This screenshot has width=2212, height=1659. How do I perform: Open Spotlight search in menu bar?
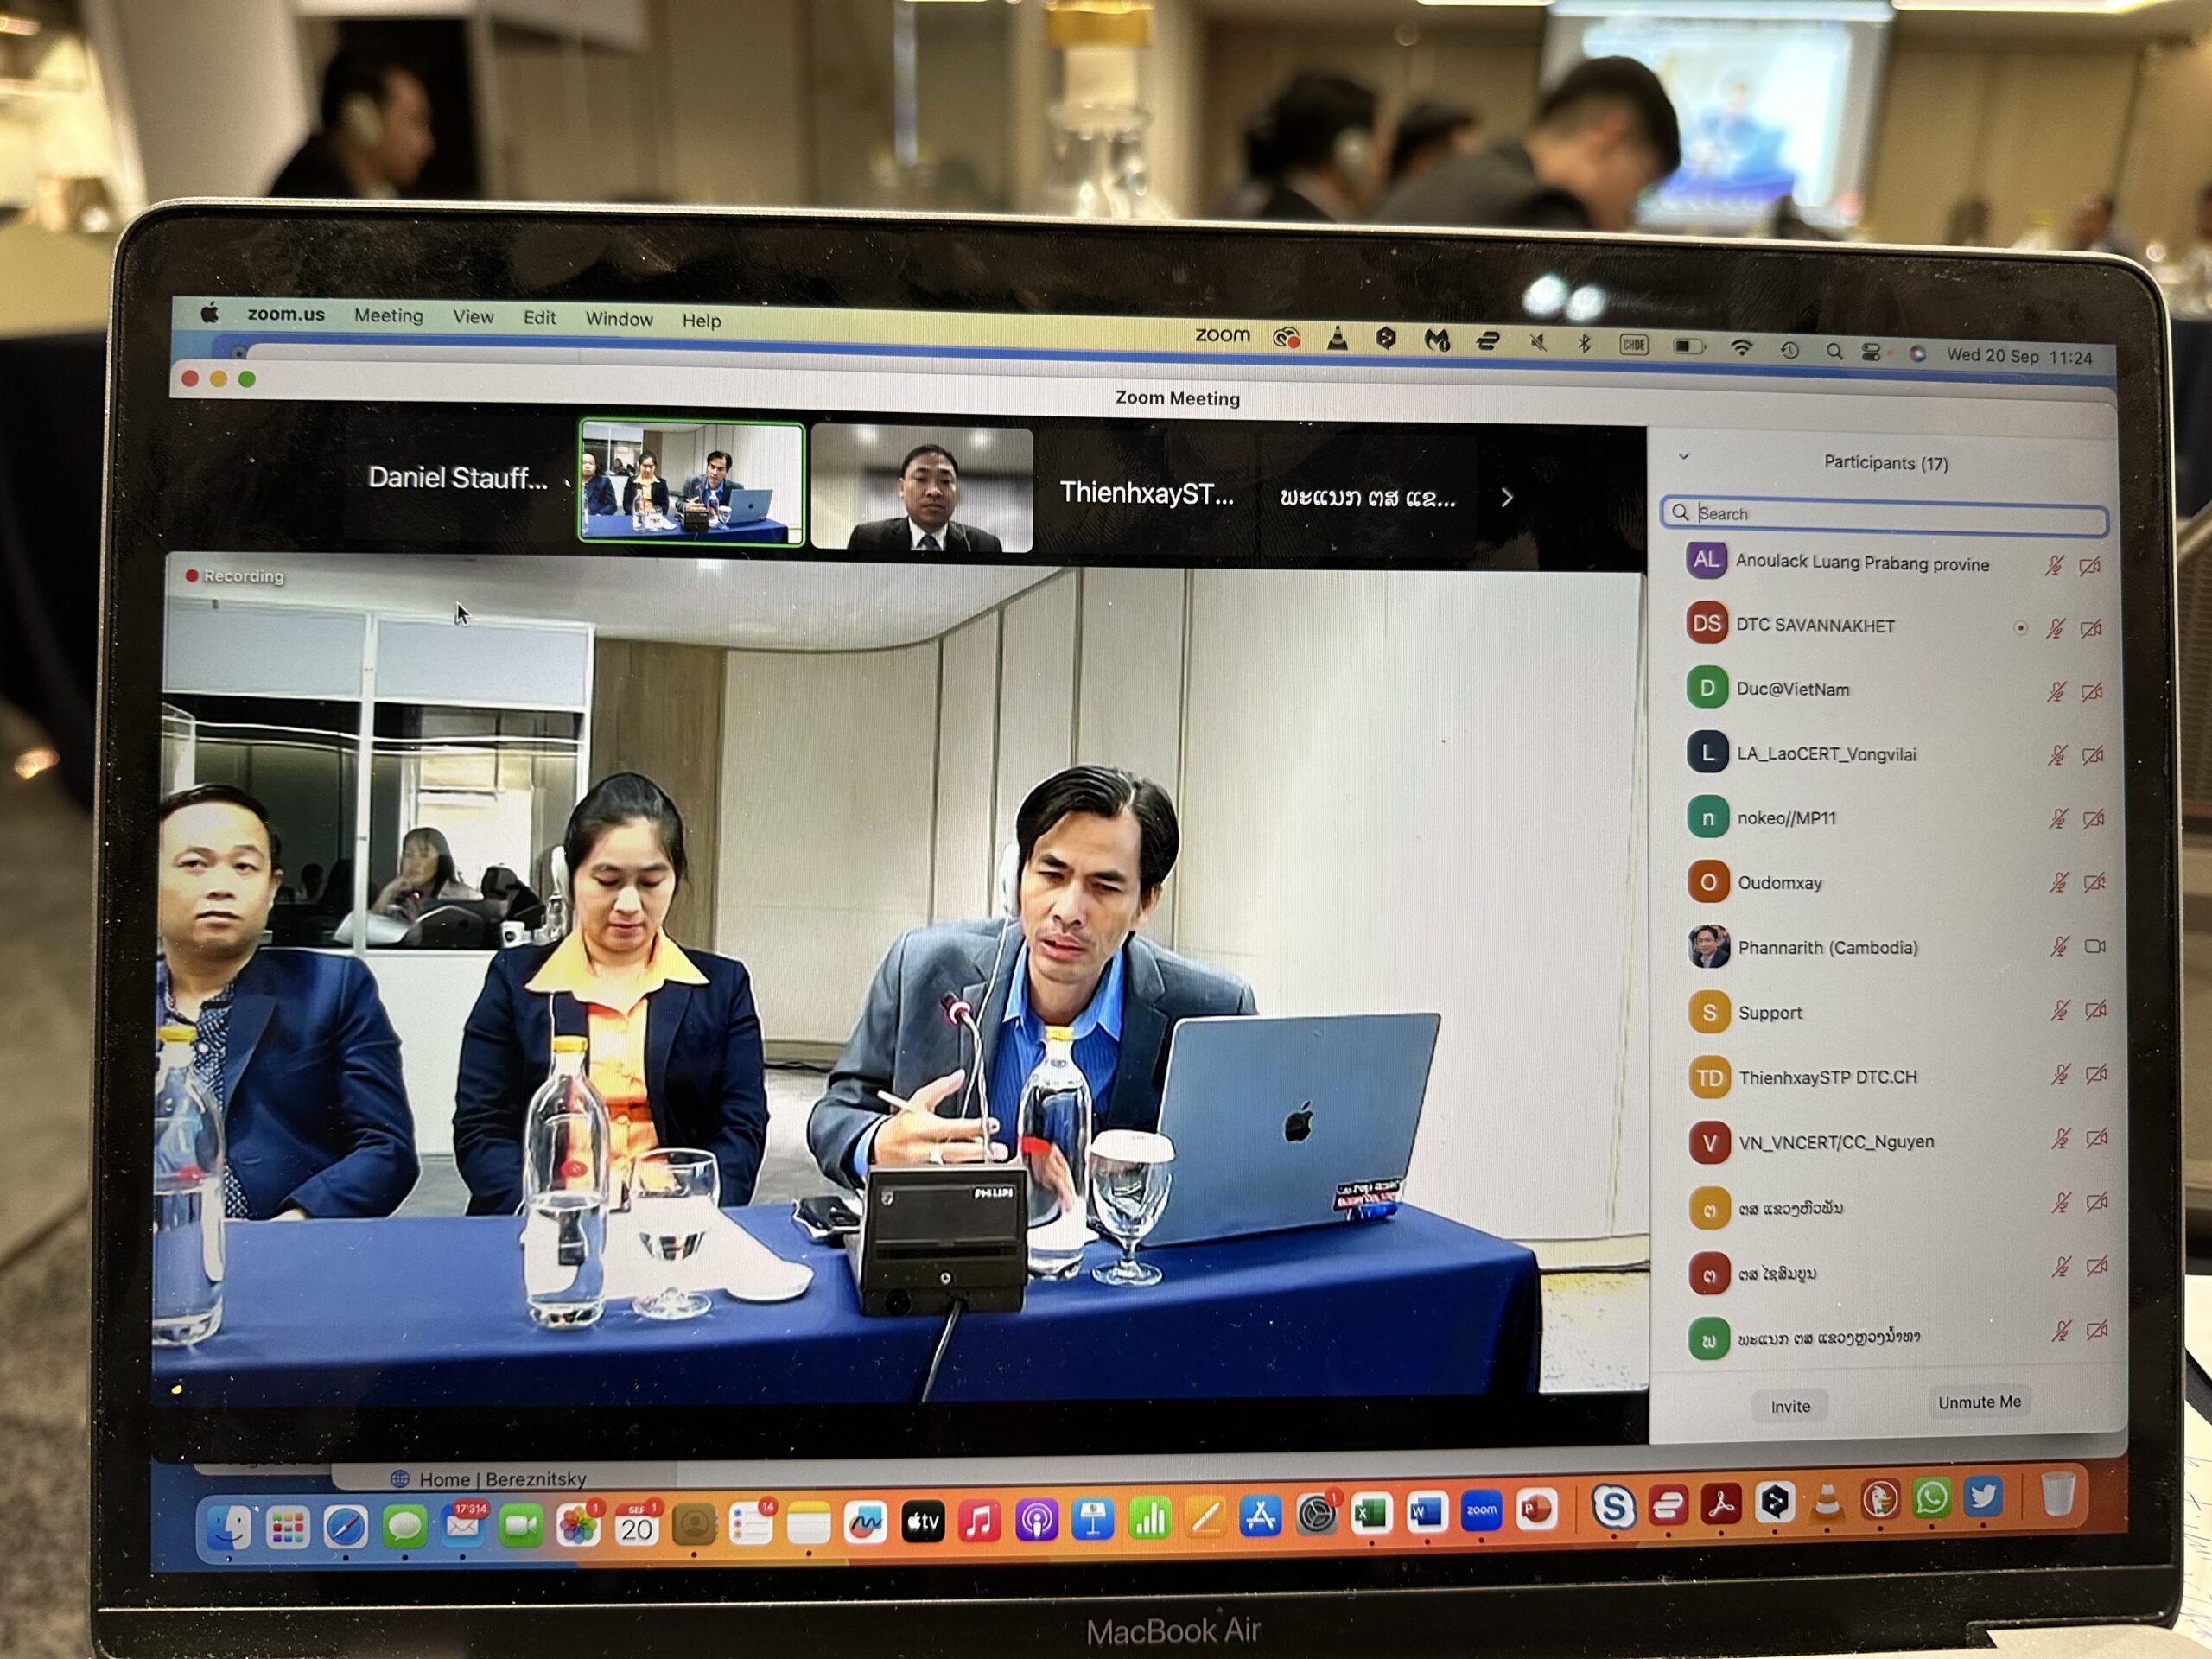(x=1834, y=351)
